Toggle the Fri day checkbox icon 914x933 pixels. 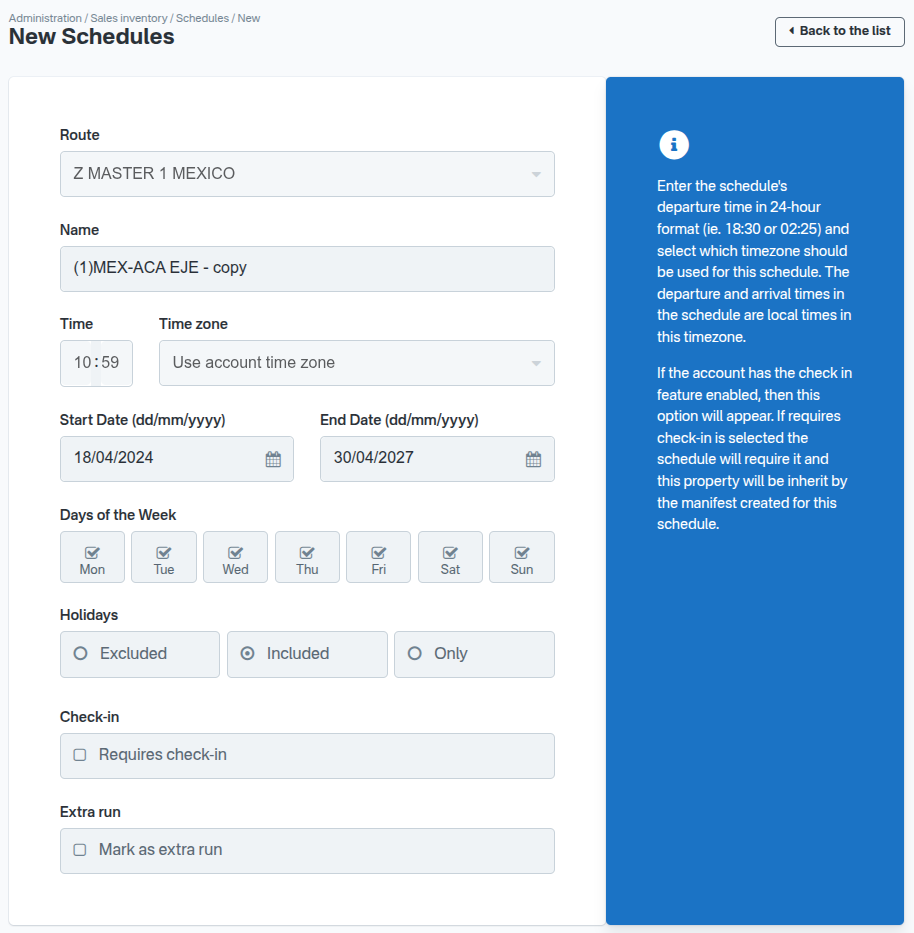[x=378, y=551]
